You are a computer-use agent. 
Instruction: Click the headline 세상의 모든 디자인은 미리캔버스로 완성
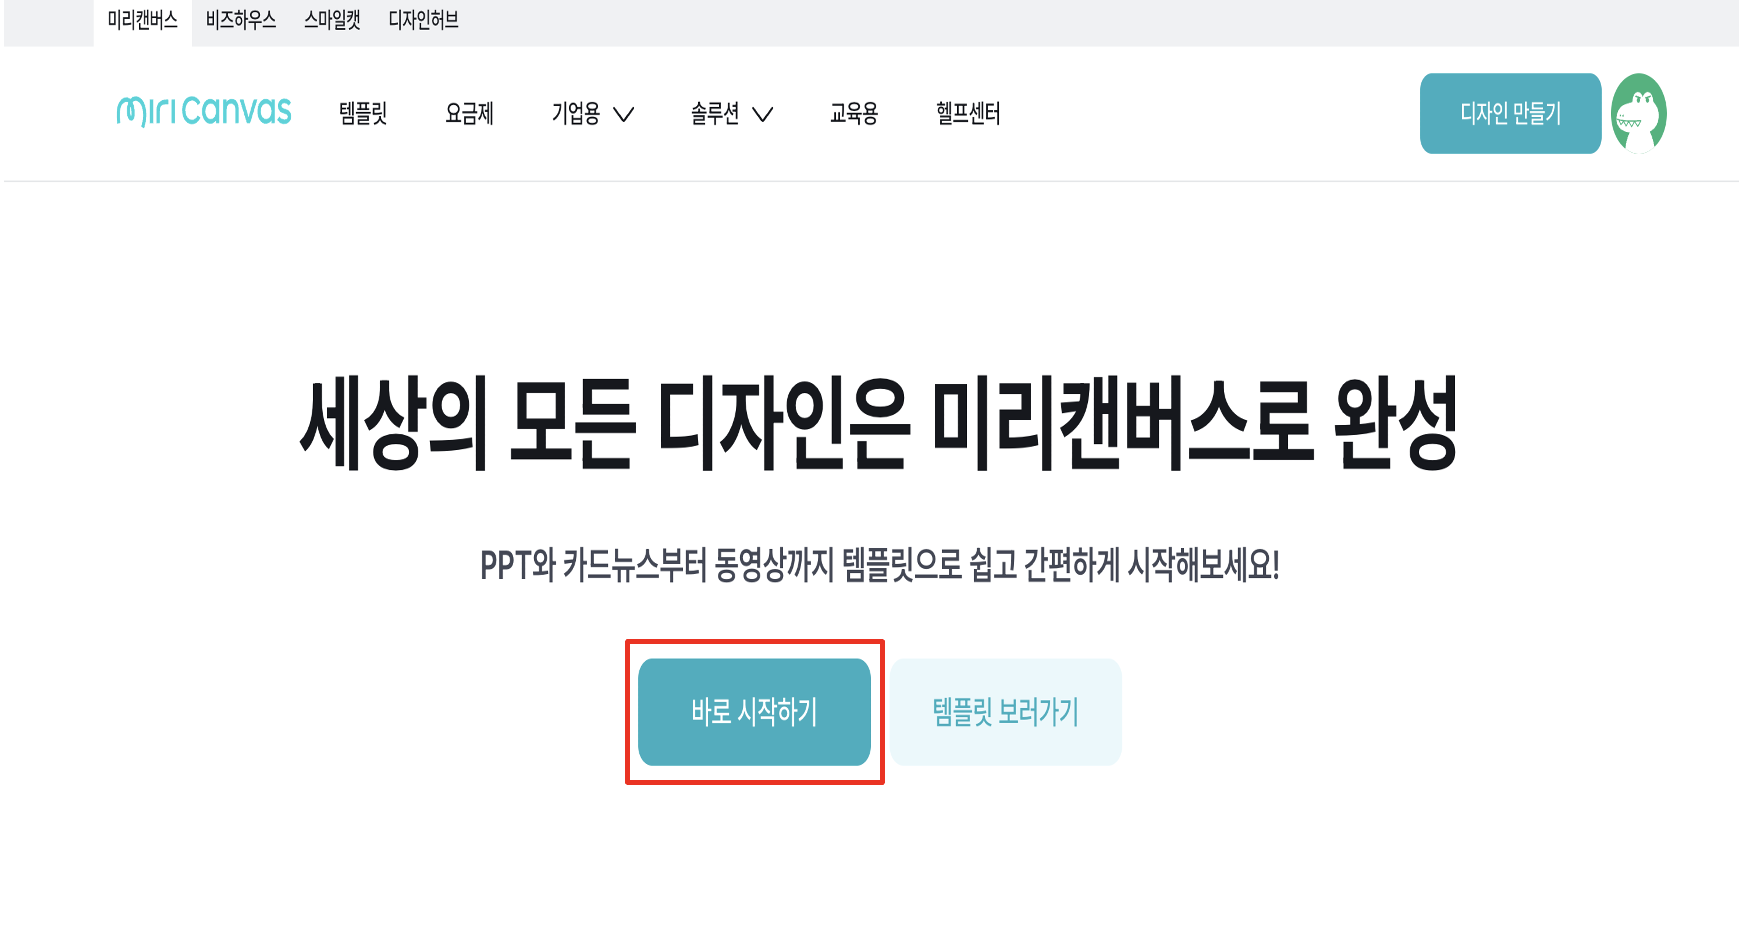[879, 424]
